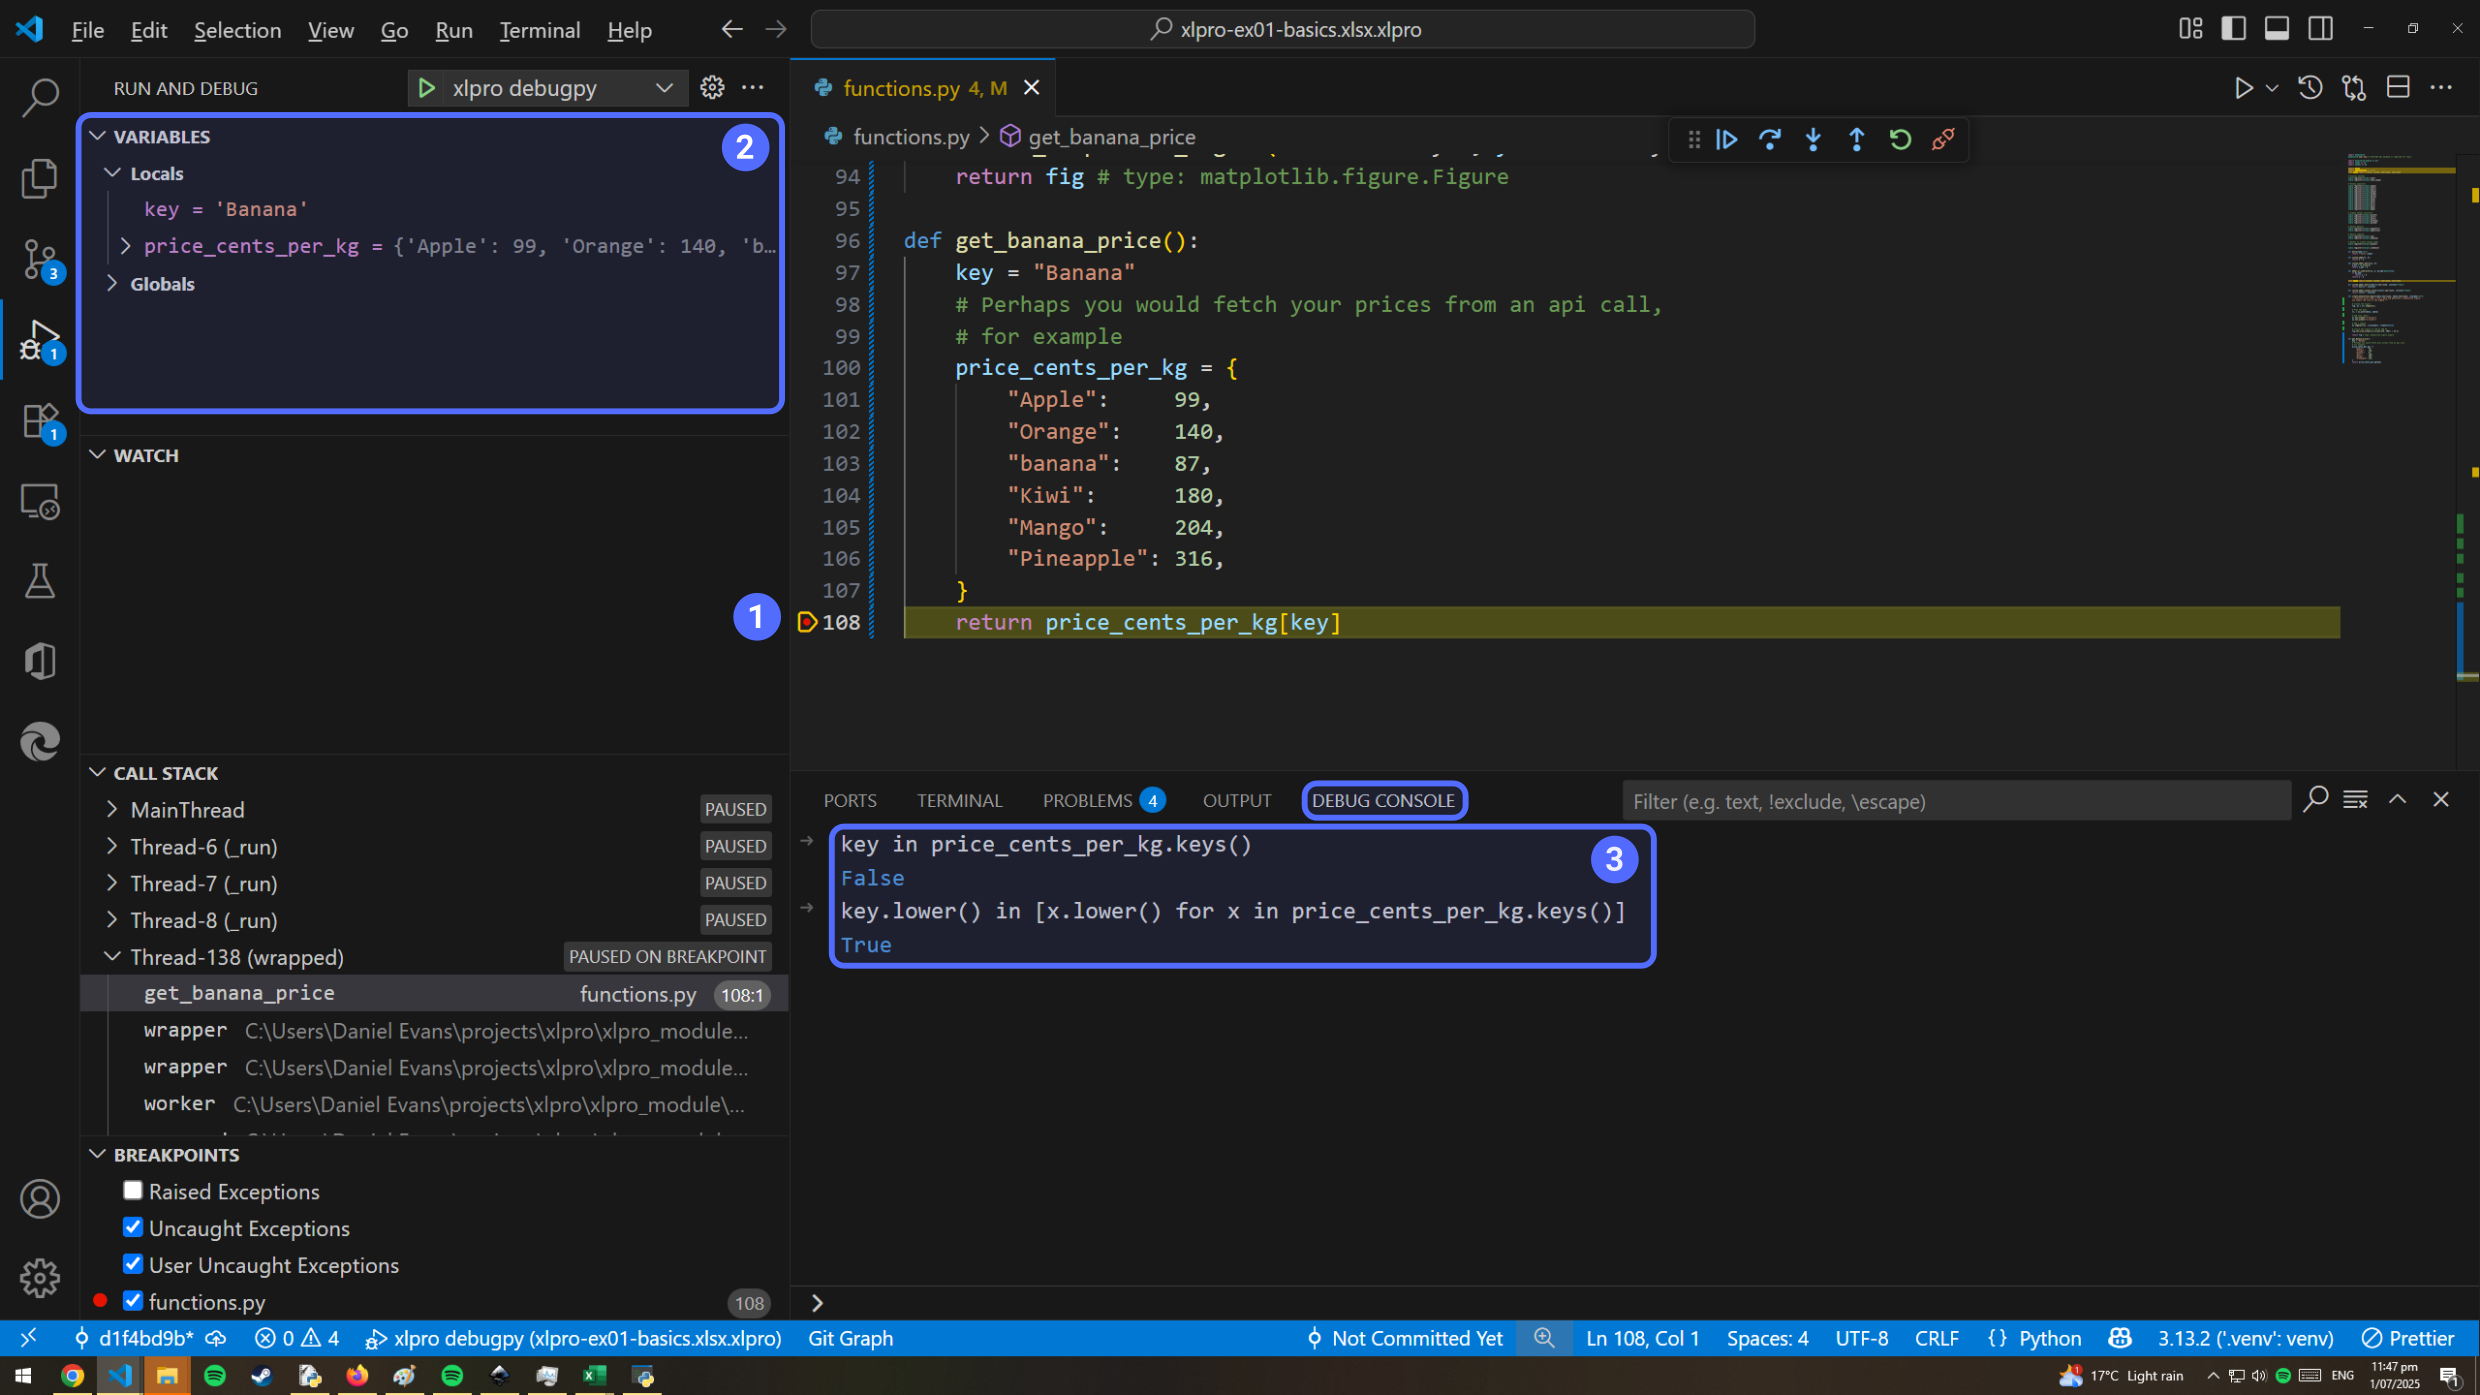Click the Prettier status bar item
The width and height of the screenshot is (2480, 1395).
coord(2408,1338)
